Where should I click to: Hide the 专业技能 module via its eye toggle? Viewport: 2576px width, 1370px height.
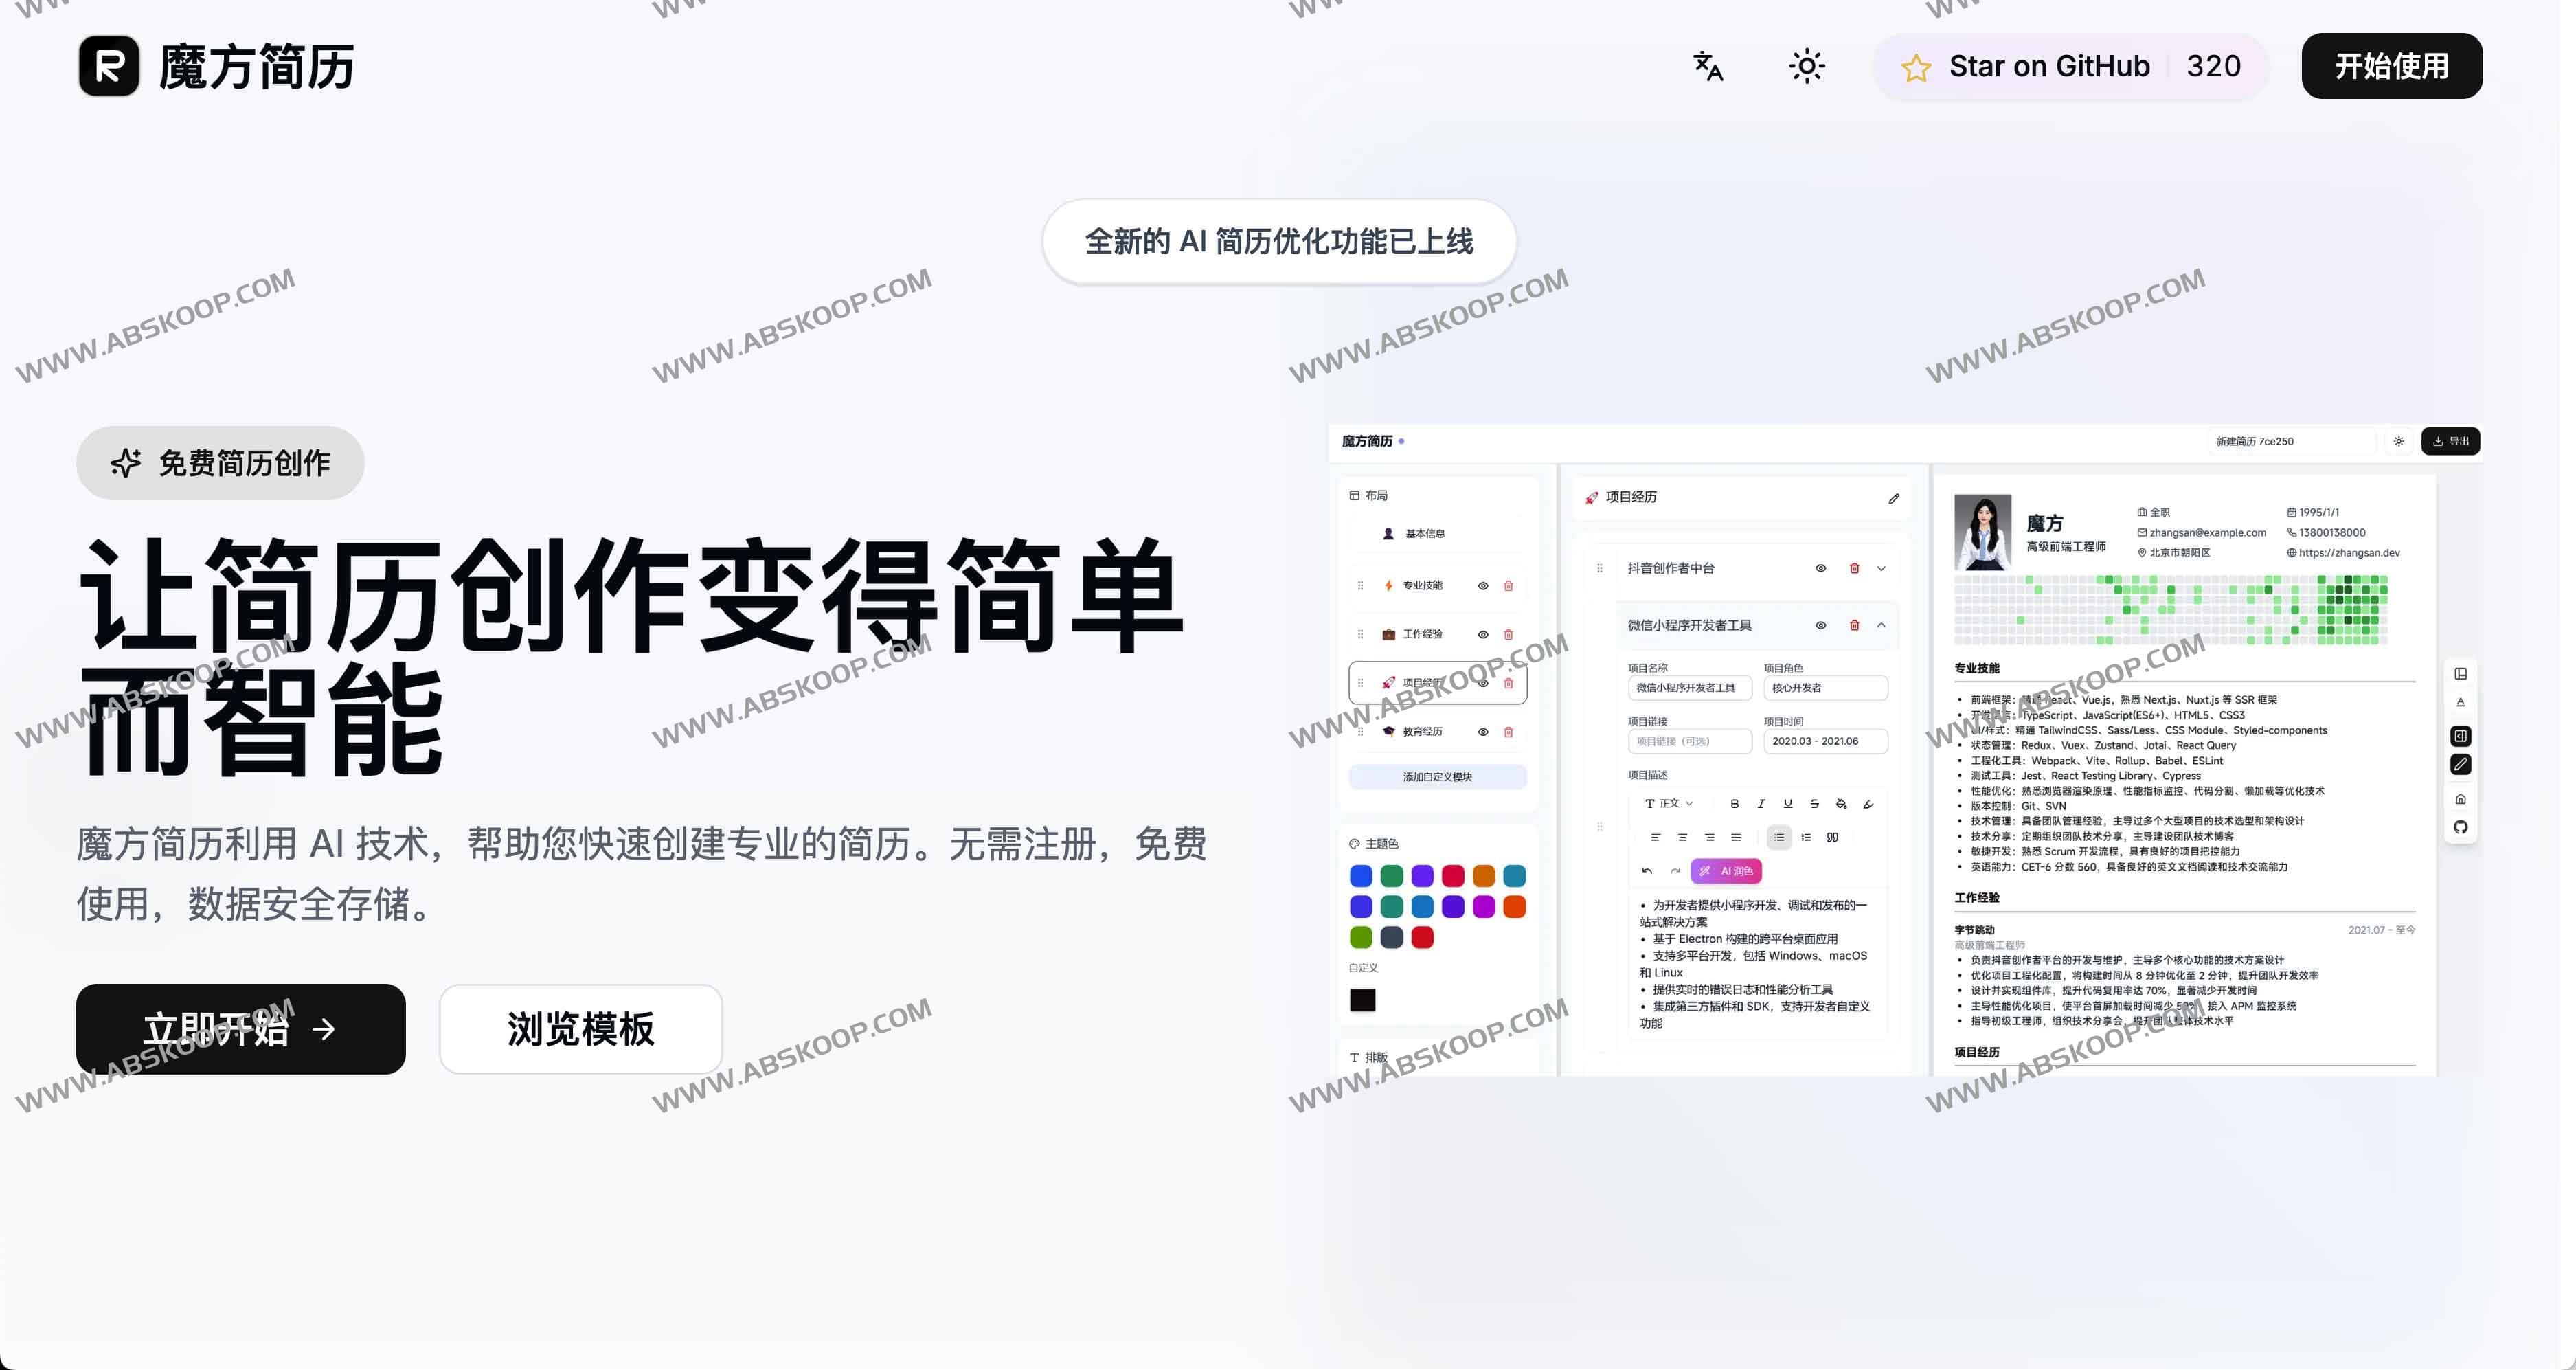pyautogui.click(x=1483, y=586)
